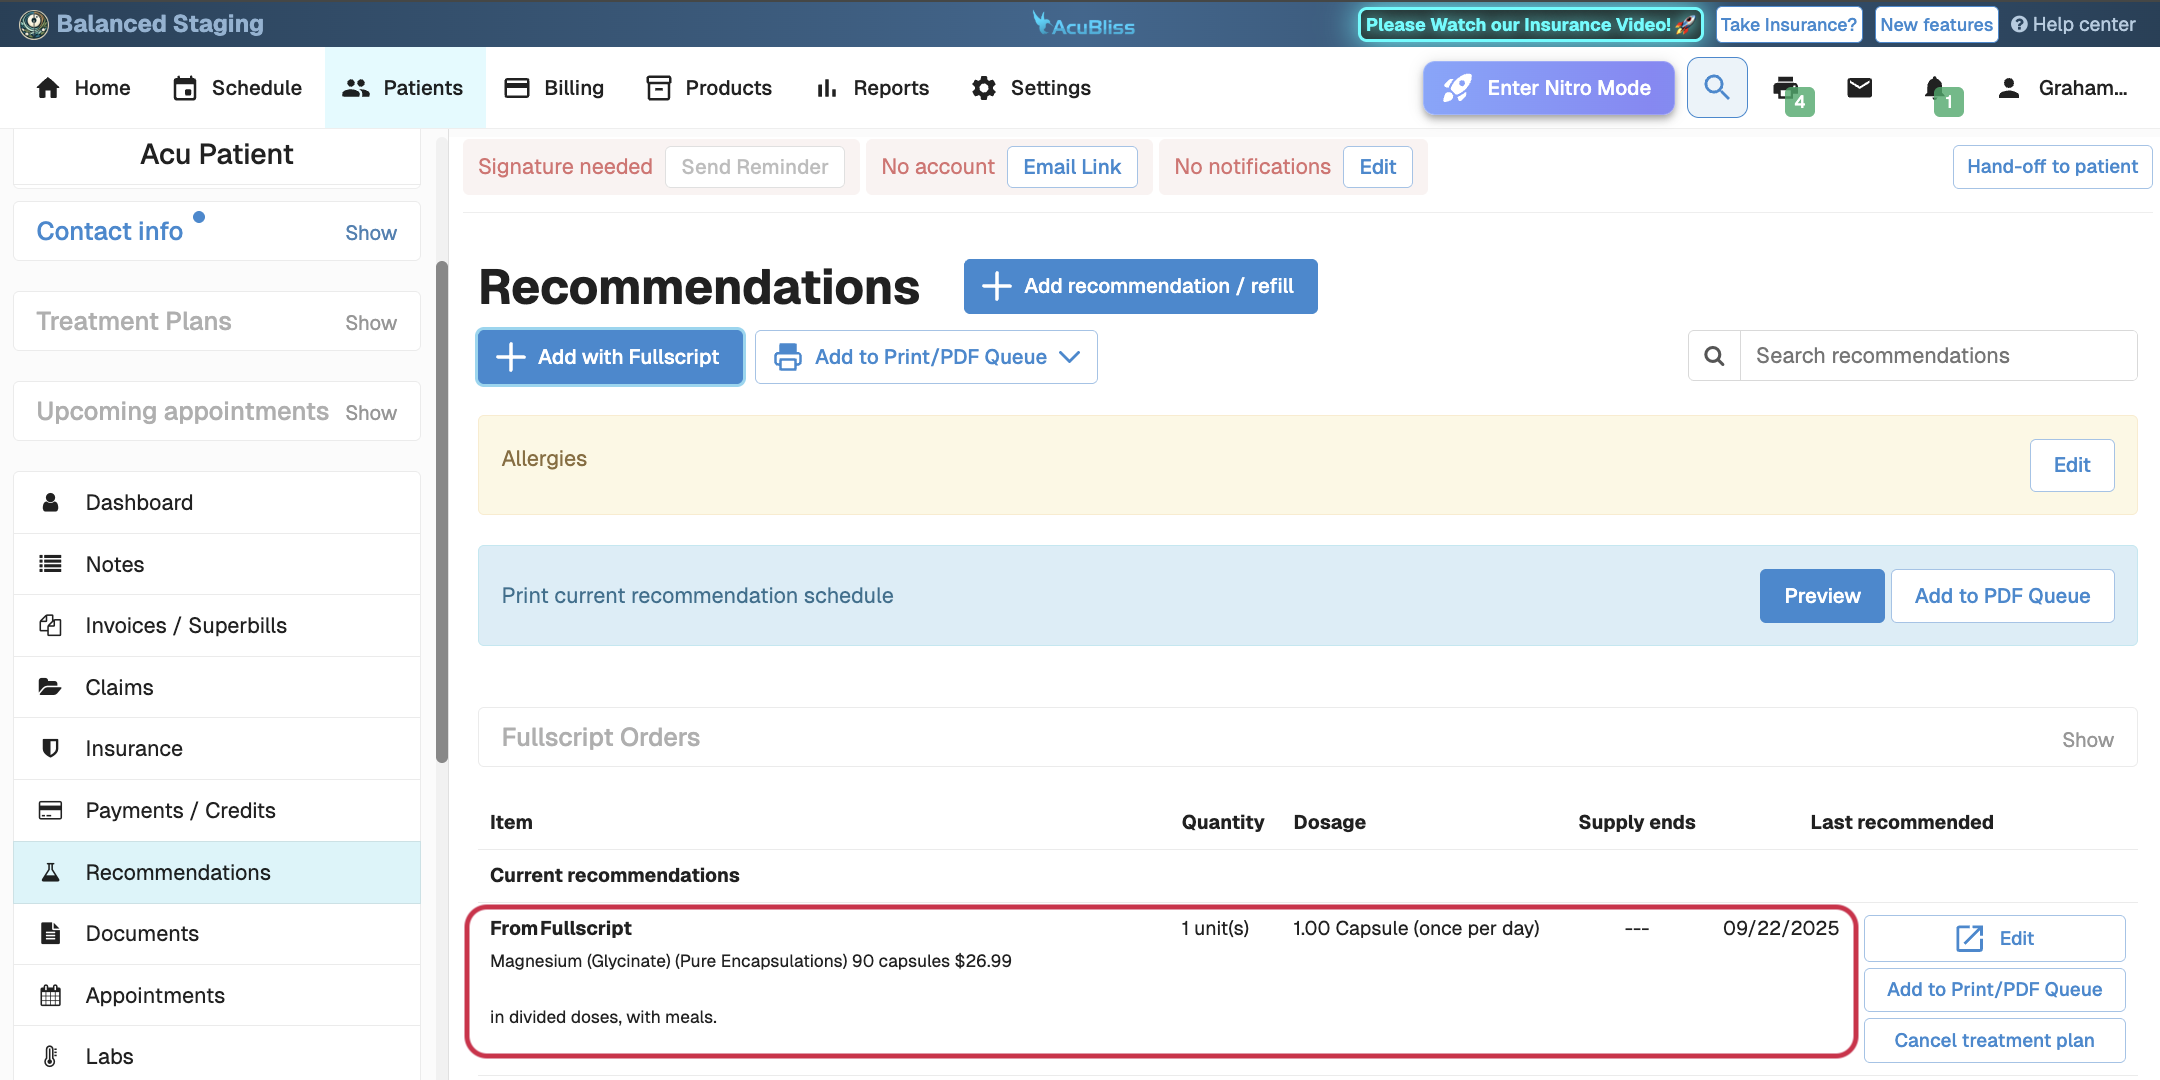Click the sidebar vertical scrollbar
Viewport: 2160px width, 1080px height.
pyautogui.click(x=441, y=510)
